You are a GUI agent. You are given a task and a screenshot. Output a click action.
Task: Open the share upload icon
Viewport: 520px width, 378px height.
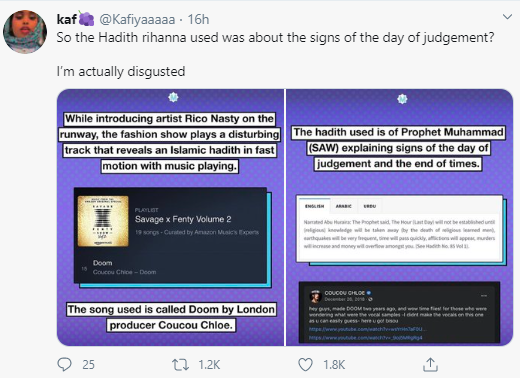430,364
